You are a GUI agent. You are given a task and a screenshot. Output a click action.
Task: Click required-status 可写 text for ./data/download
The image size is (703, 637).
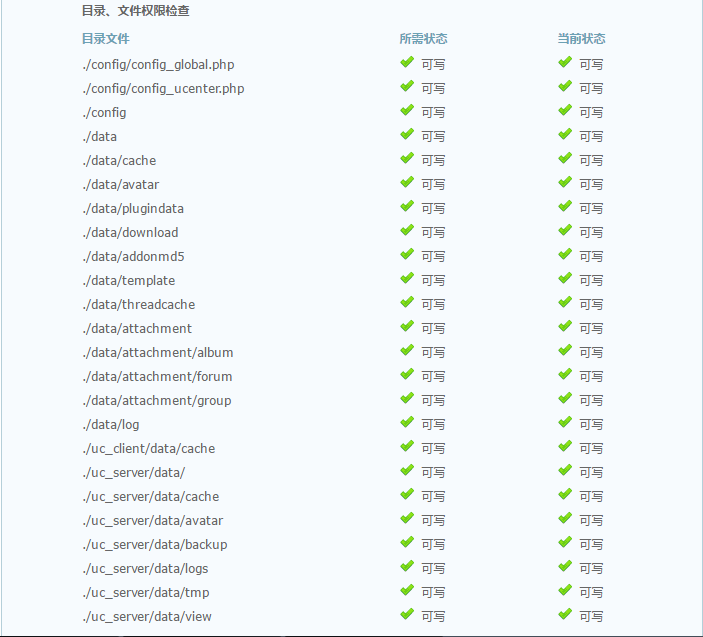[x=433, y=233]
